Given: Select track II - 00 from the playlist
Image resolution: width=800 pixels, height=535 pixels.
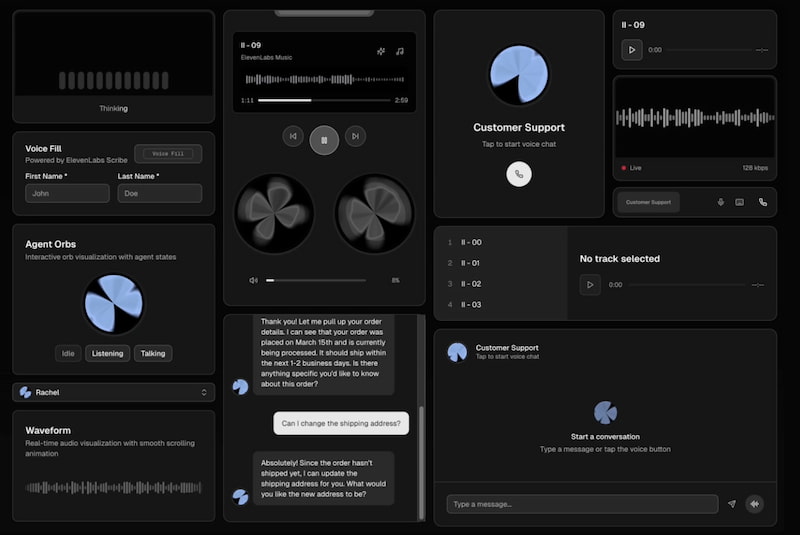Looking at the screenshot, I should click(470, 242).
